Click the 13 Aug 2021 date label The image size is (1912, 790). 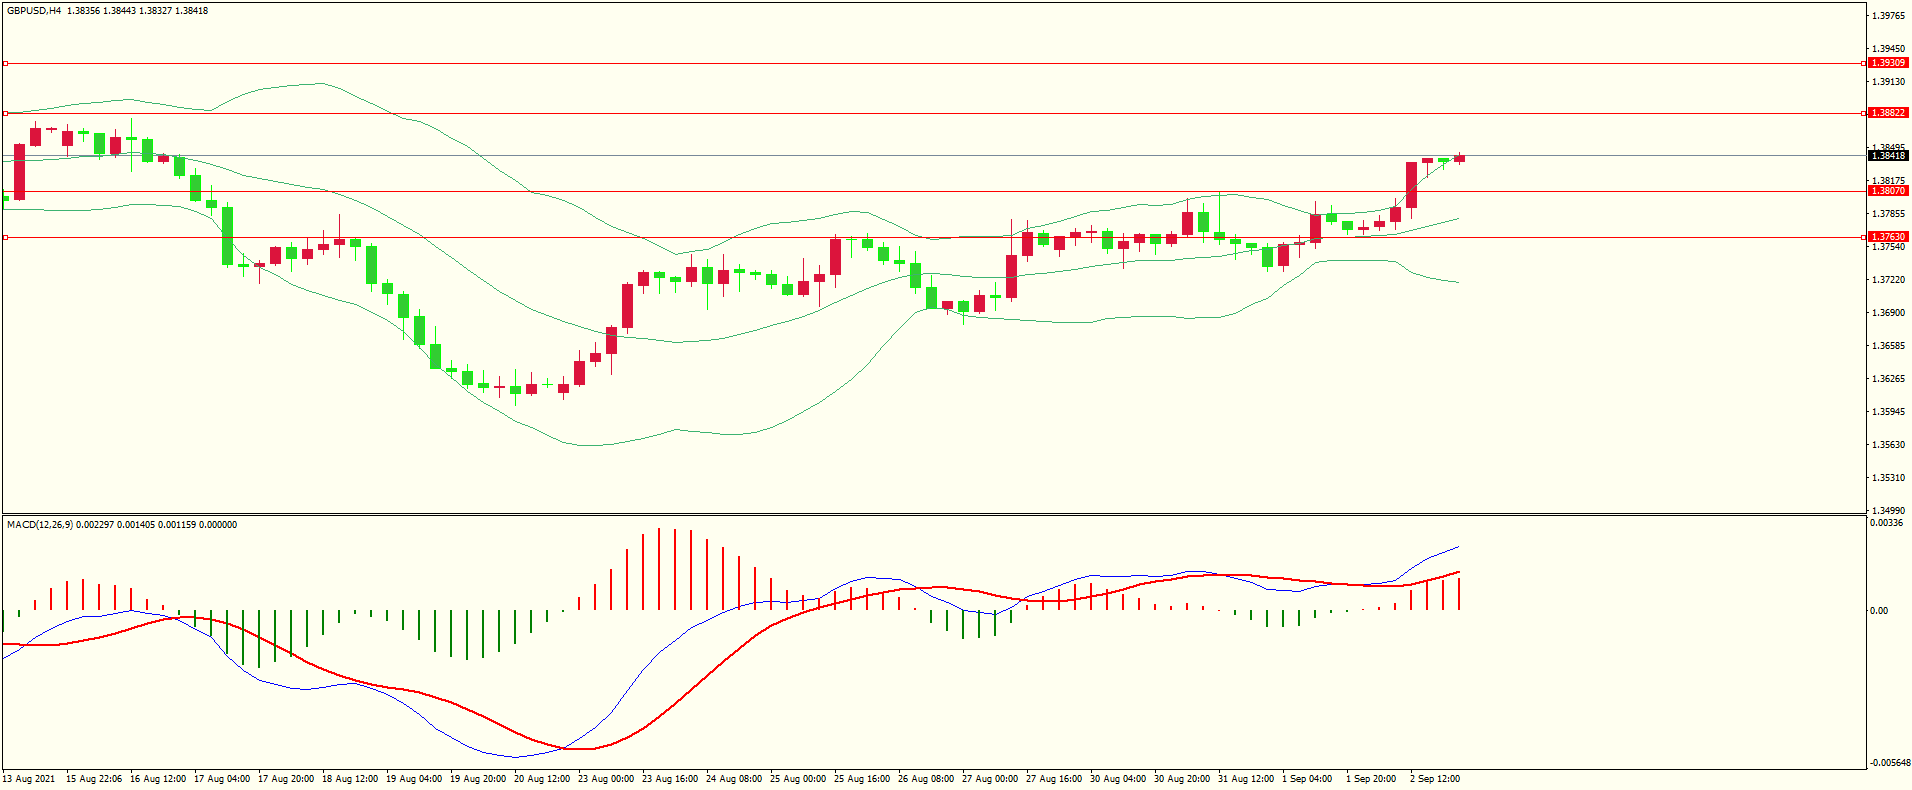pyautogui.click(x=29, y=779)
